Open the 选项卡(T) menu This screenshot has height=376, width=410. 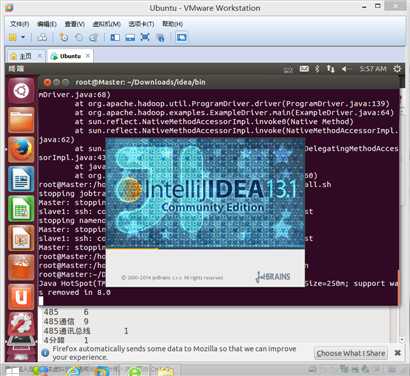point(141,24)
